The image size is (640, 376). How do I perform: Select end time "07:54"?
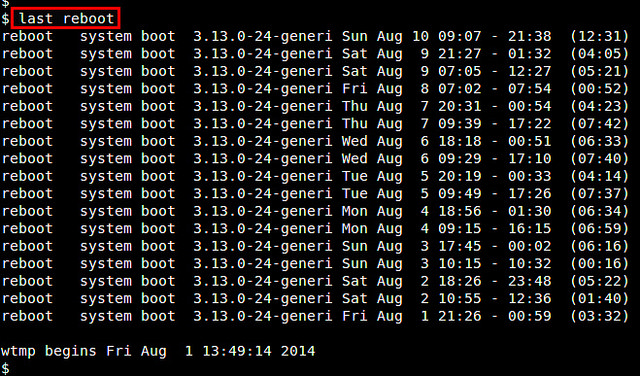(x=530, y=89)
